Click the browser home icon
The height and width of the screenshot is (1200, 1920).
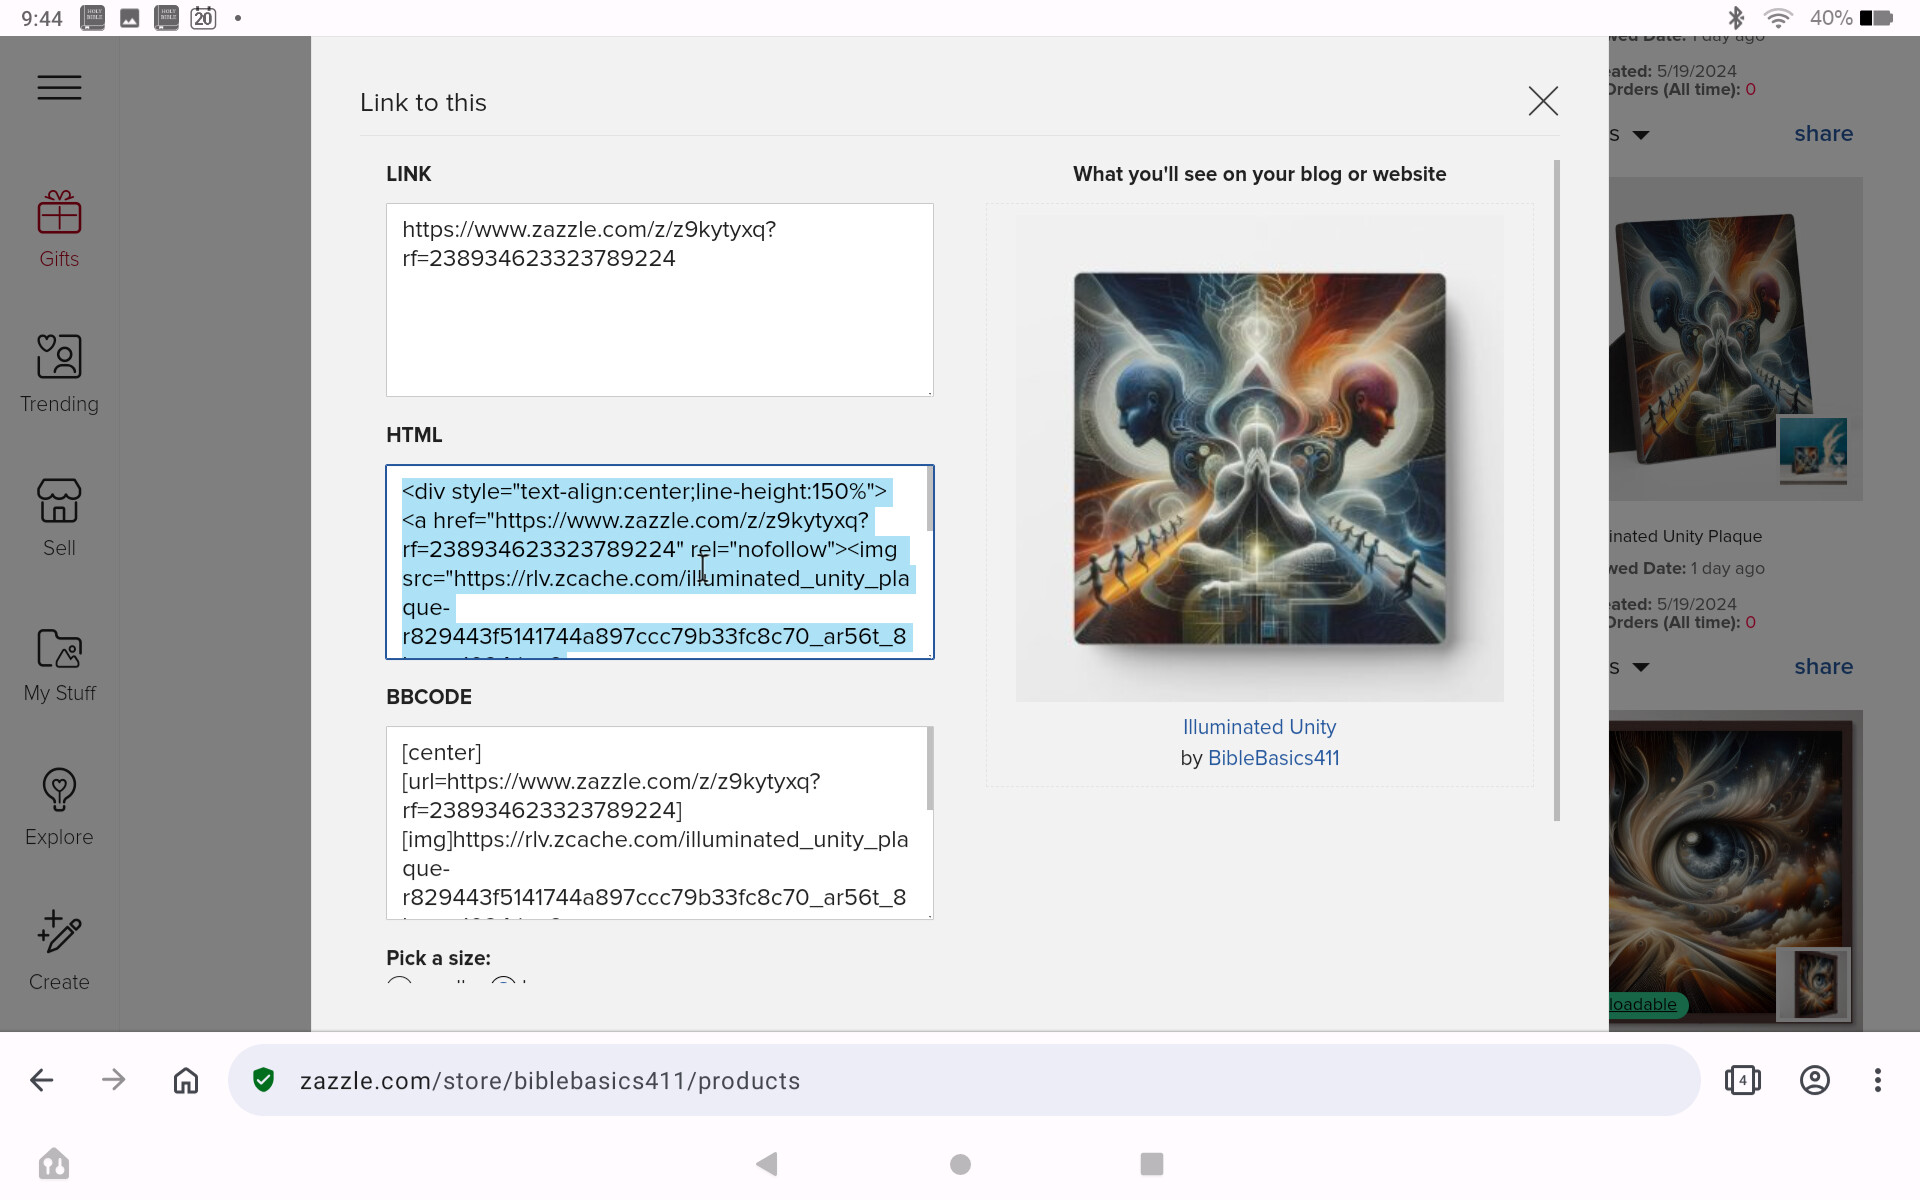click(186, 1080)
